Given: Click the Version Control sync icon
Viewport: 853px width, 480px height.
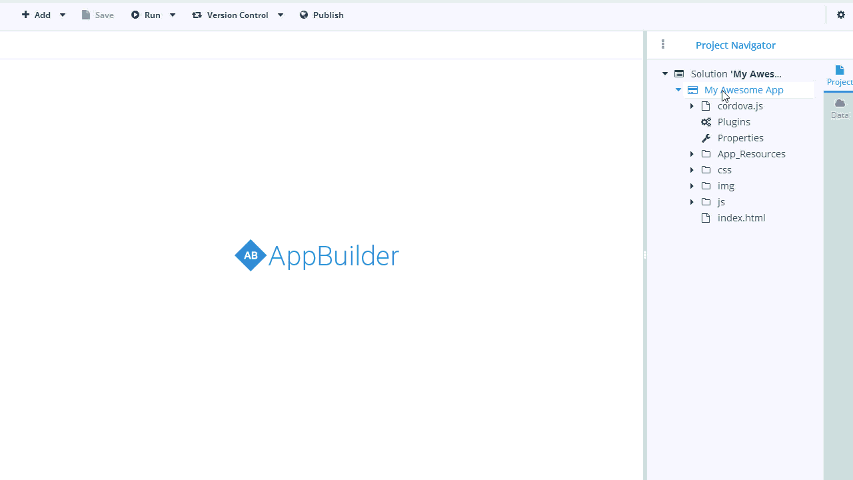Looking at the screenshot, I should (x=197, y=15).
